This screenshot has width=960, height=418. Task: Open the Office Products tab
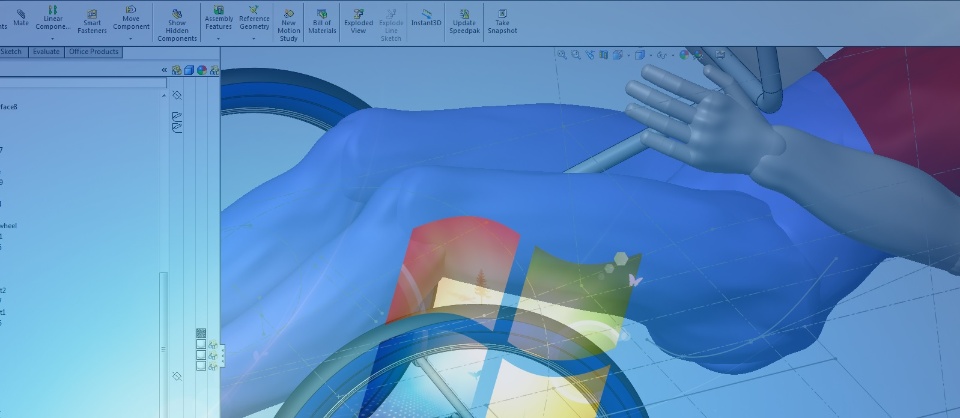point(94,52)
